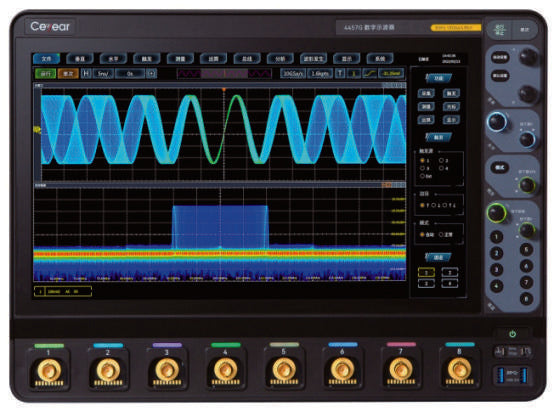Open the 文件 (File) menu
The height and width of the screenshot is (411, 554).
click(46, 59)
